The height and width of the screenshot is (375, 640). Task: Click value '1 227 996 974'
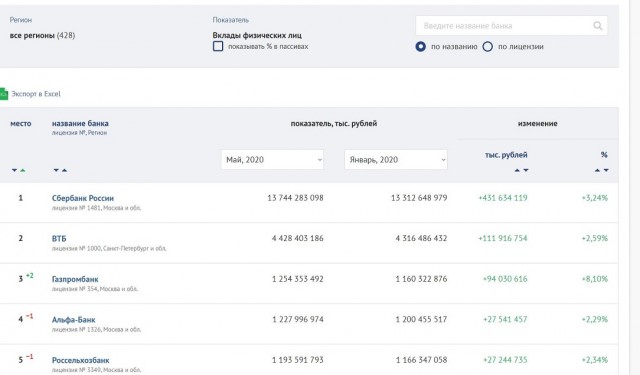point(298,320)
